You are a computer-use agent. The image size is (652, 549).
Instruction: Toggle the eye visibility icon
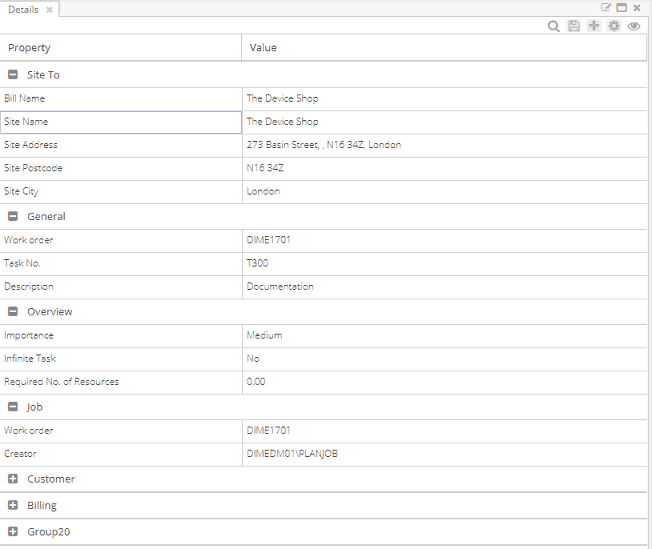[x=634, y=26]
